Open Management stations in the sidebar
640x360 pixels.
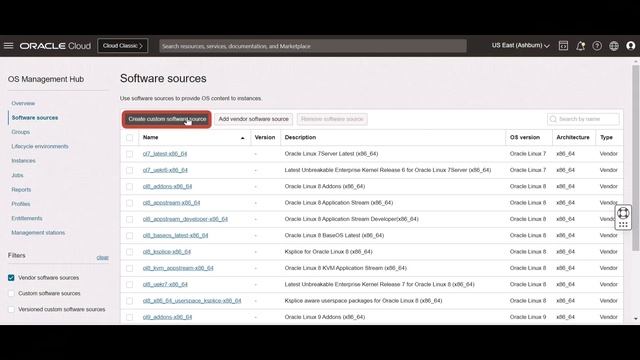point(38,233)
